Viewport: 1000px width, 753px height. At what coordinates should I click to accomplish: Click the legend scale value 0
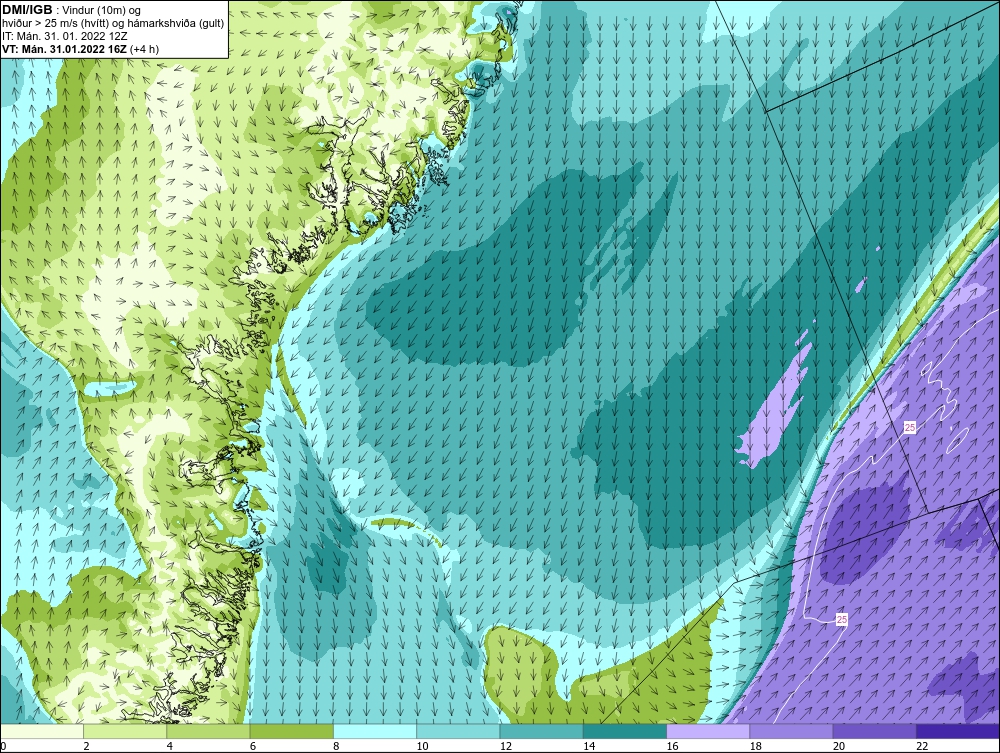3,747
